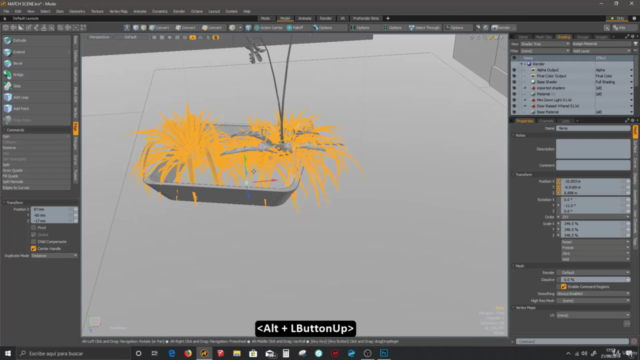
Task: Collapse the Render tree node
Action: (521, 64)
